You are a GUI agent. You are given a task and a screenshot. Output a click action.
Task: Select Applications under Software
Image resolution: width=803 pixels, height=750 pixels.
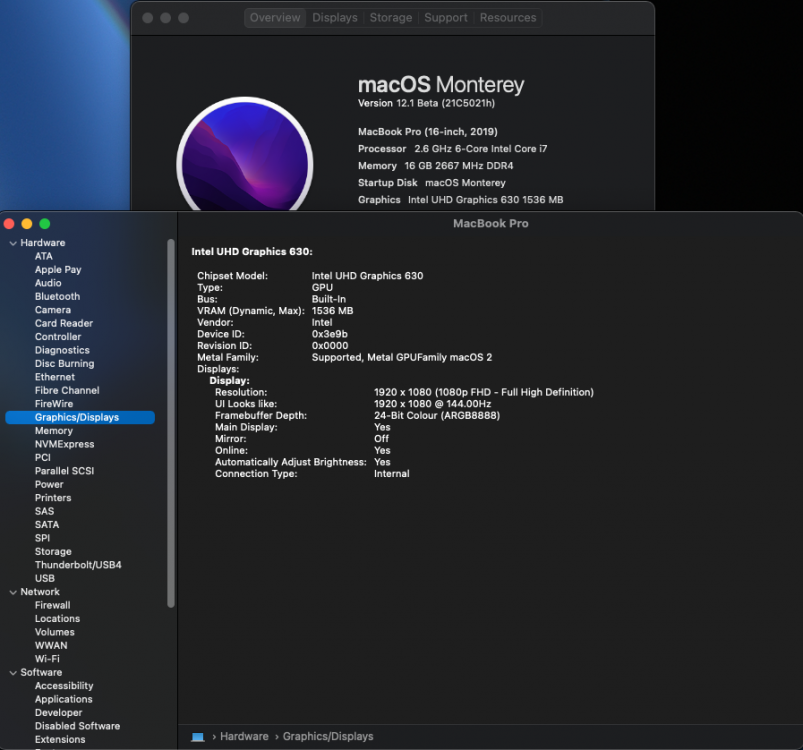point(64,699)
